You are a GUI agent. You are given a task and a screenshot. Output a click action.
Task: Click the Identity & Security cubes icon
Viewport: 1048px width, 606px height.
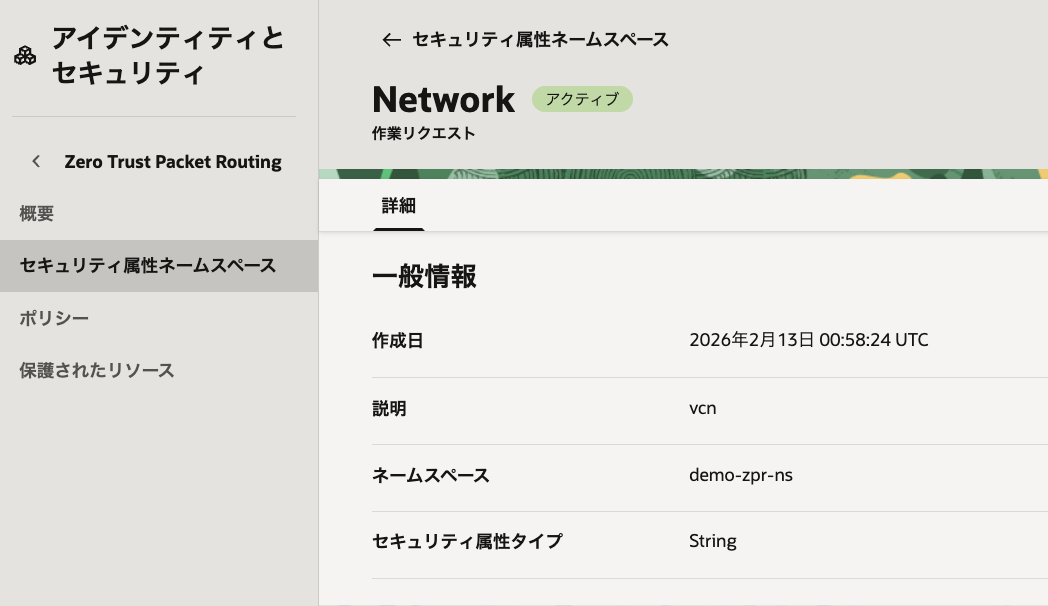(x=25, y=56)
